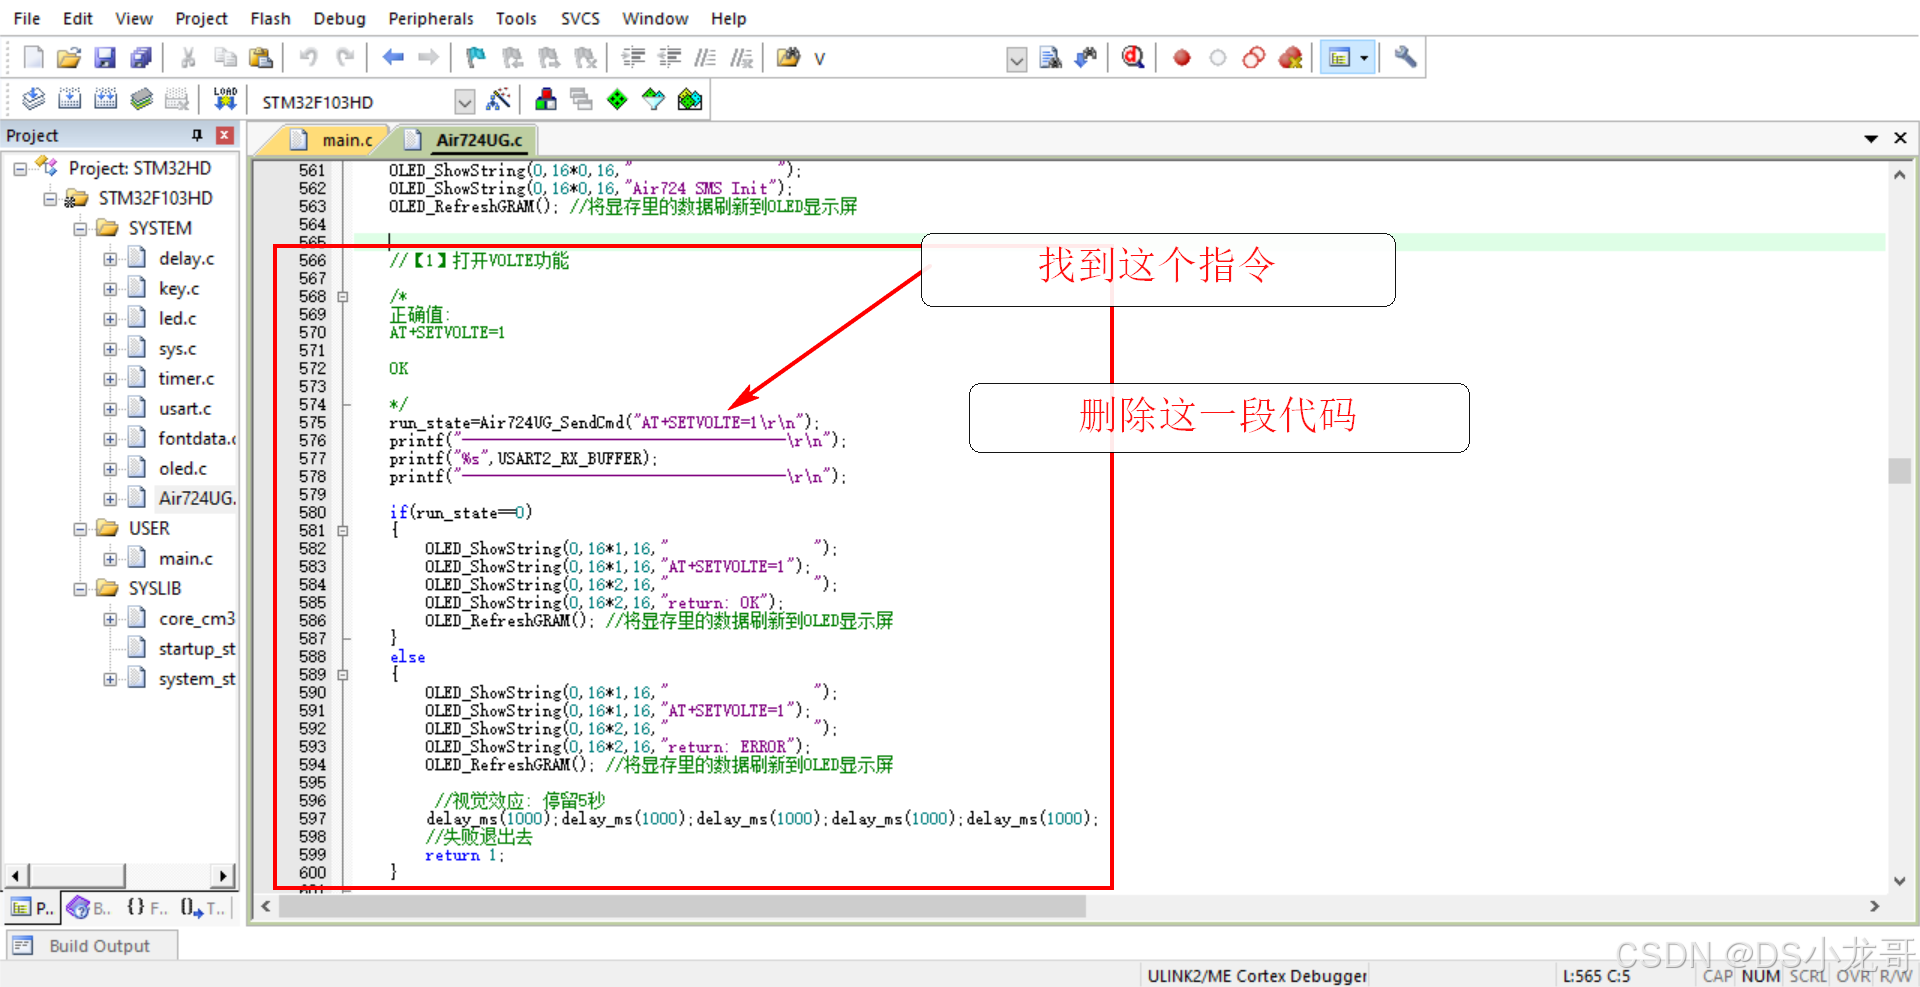Click the Undo arrow icon
The image size is (1920, 987).
[309, 58]
